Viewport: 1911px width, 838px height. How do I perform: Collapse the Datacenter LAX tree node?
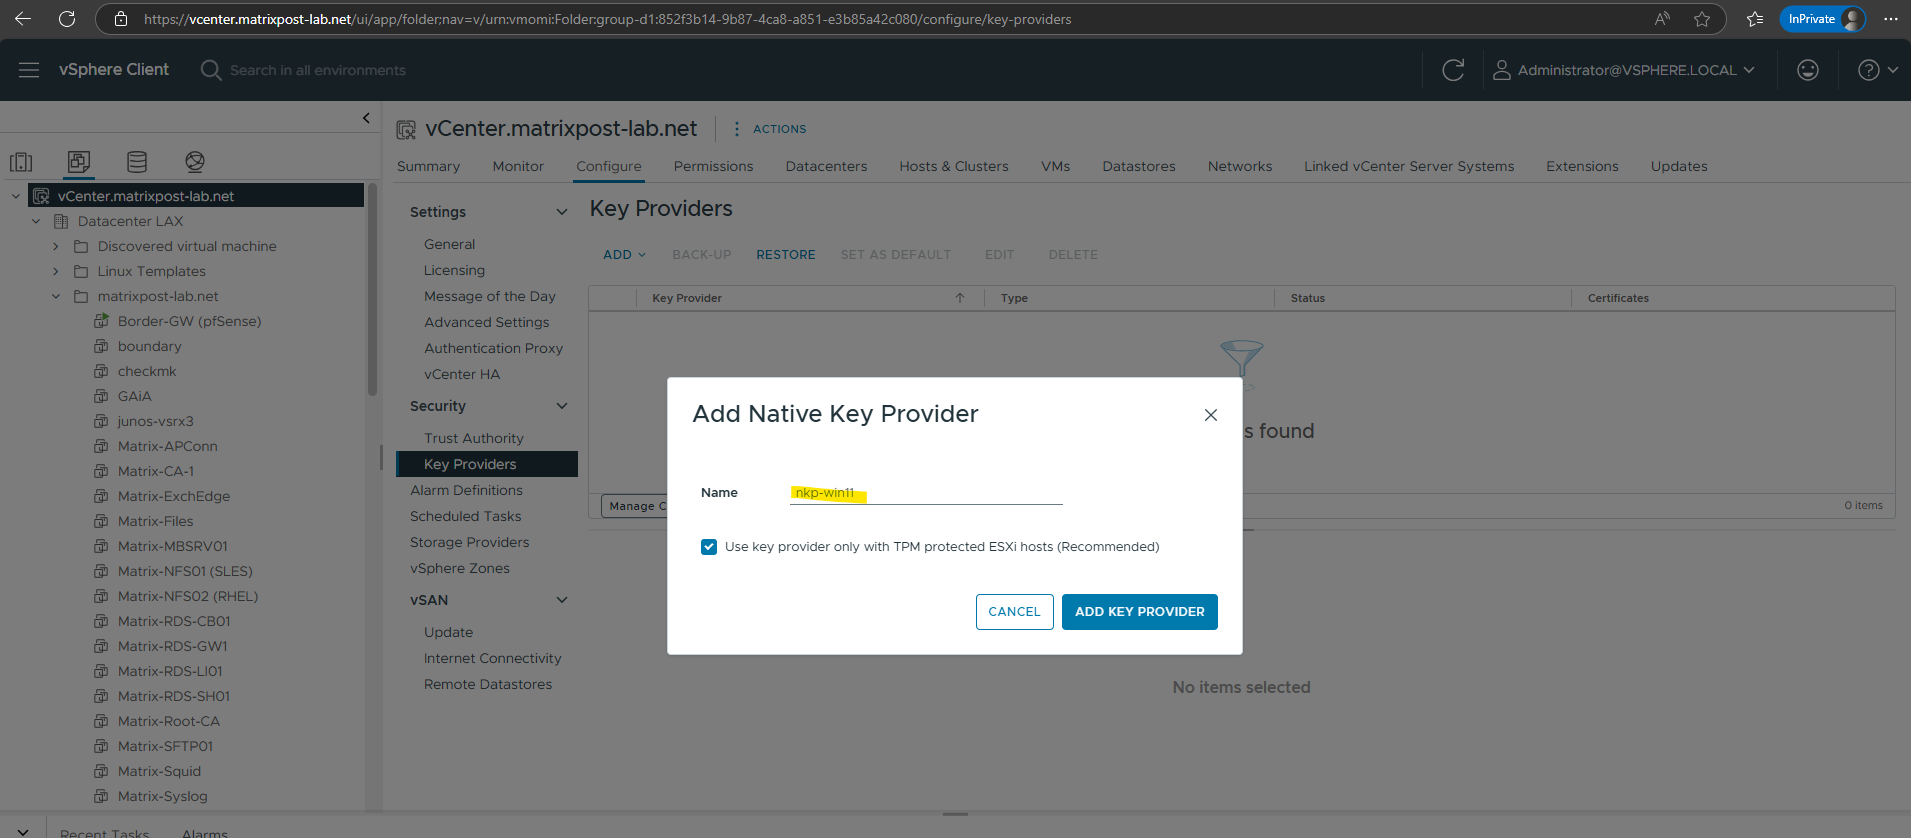[x=36, y=221]
